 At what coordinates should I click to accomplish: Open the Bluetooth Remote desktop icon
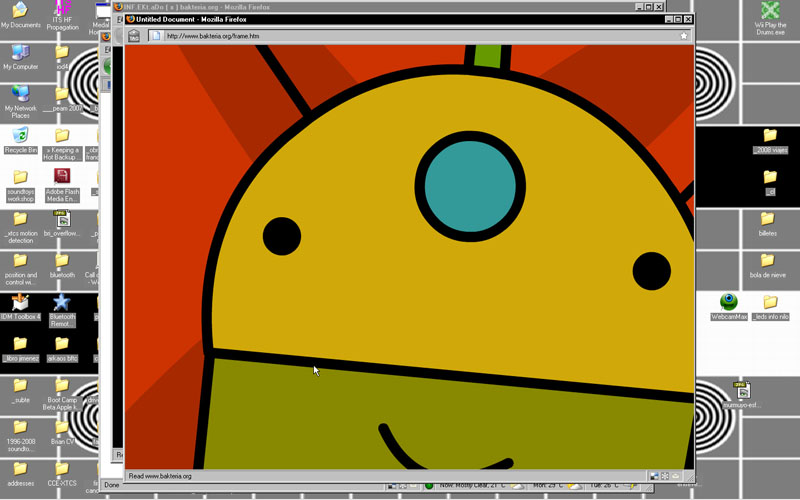pos(61,302)
